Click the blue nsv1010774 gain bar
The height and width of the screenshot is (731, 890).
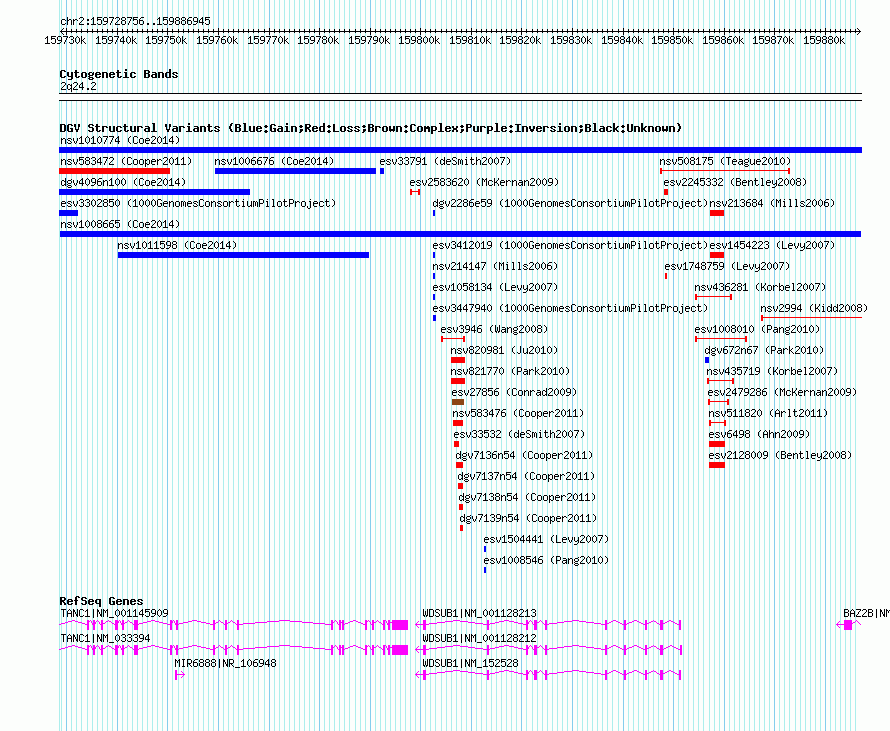[x=460, y=150]
